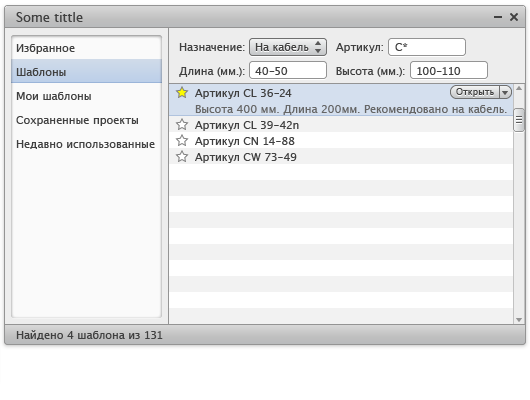Mark Артикул CW 73-49 as favorite
The image size is (530, 400).
pyautogui.click(x=182, y=156)
